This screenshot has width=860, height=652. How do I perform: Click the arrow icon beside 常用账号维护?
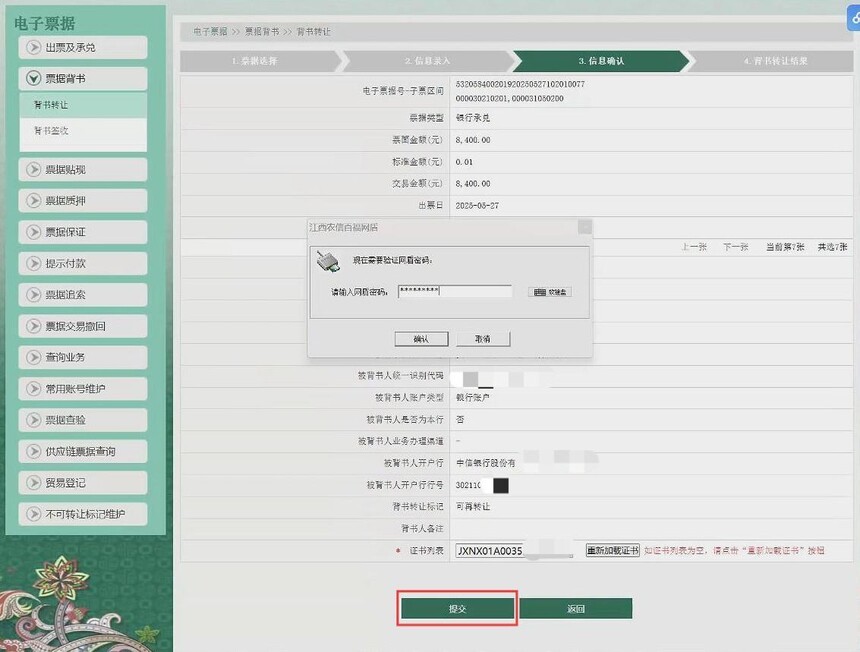tap(33, 389)
